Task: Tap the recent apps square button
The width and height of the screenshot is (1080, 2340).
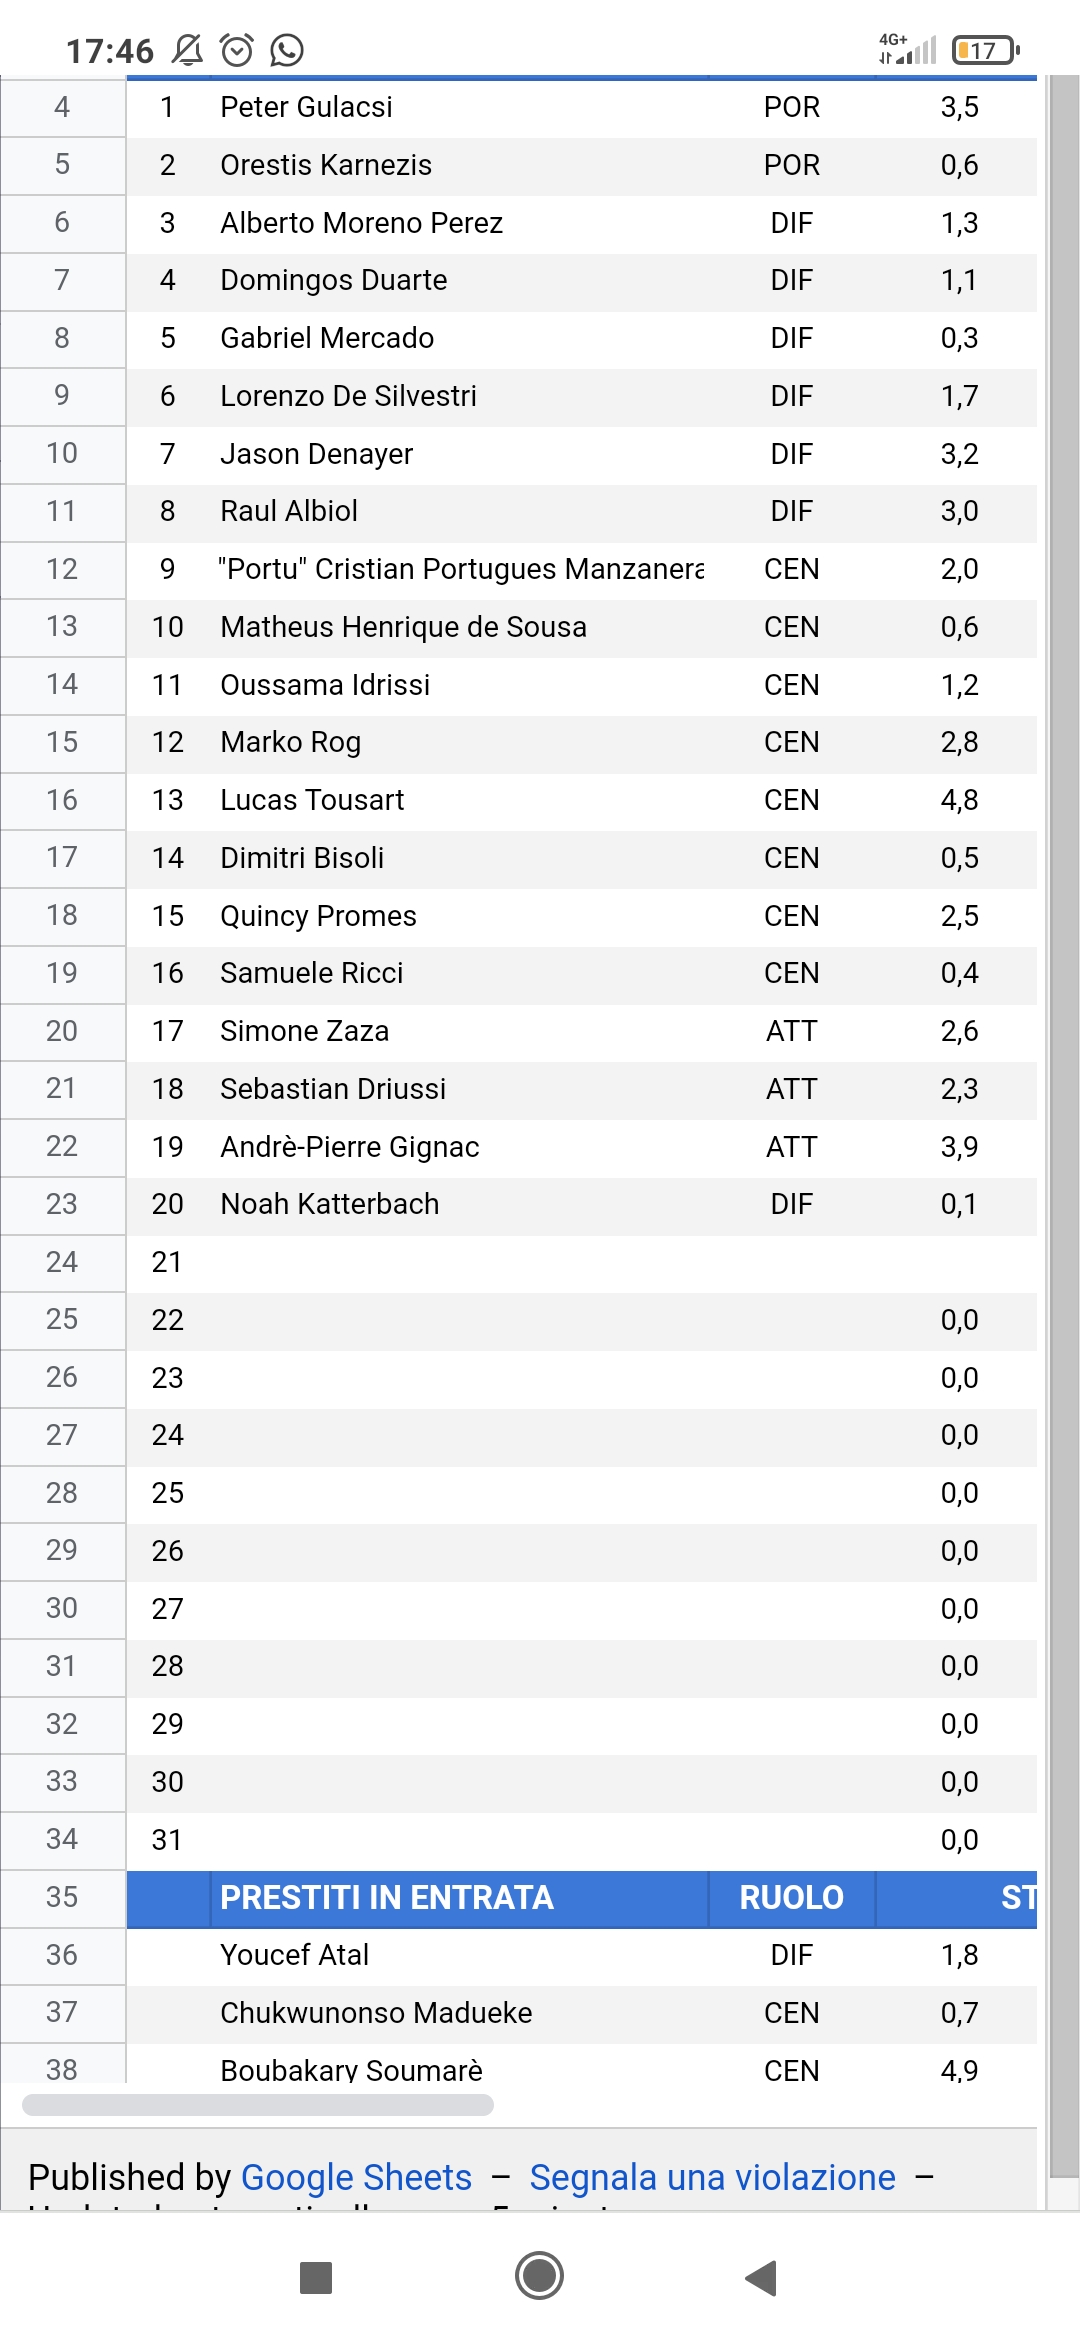Action: point(316,2277)
